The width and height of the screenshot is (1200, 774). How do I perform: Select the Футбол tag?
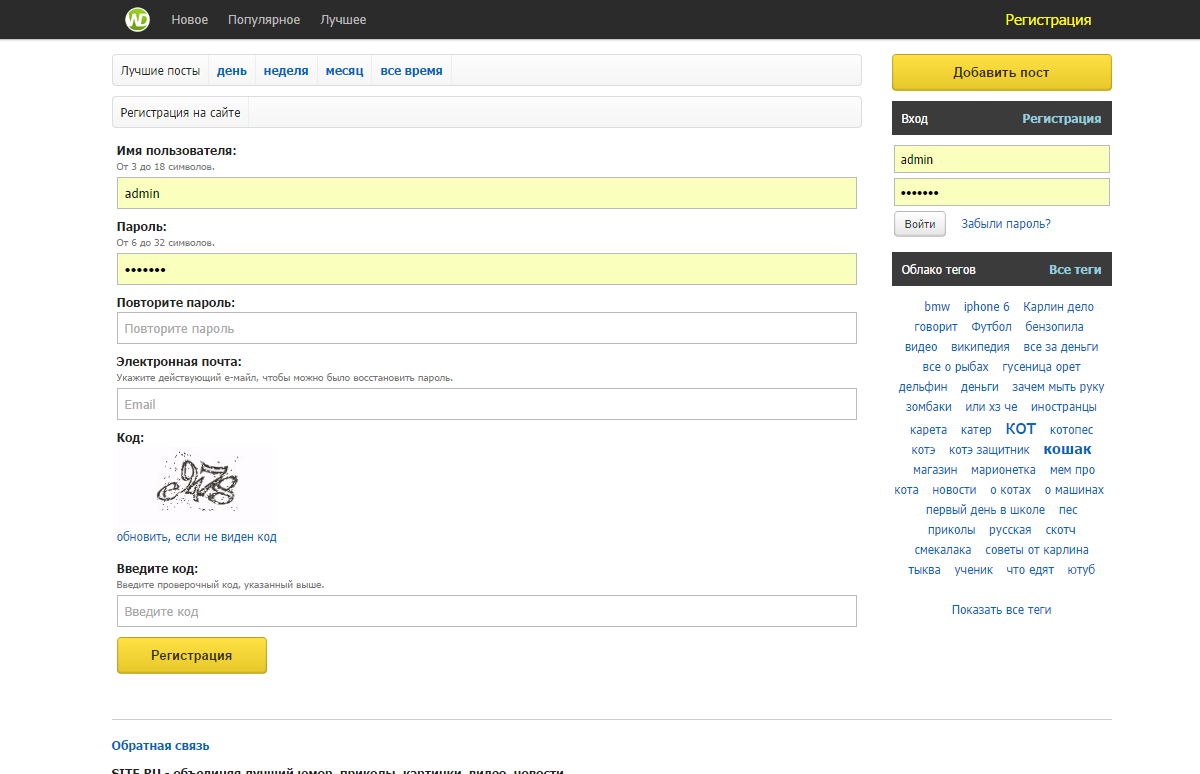click(992, 327)
